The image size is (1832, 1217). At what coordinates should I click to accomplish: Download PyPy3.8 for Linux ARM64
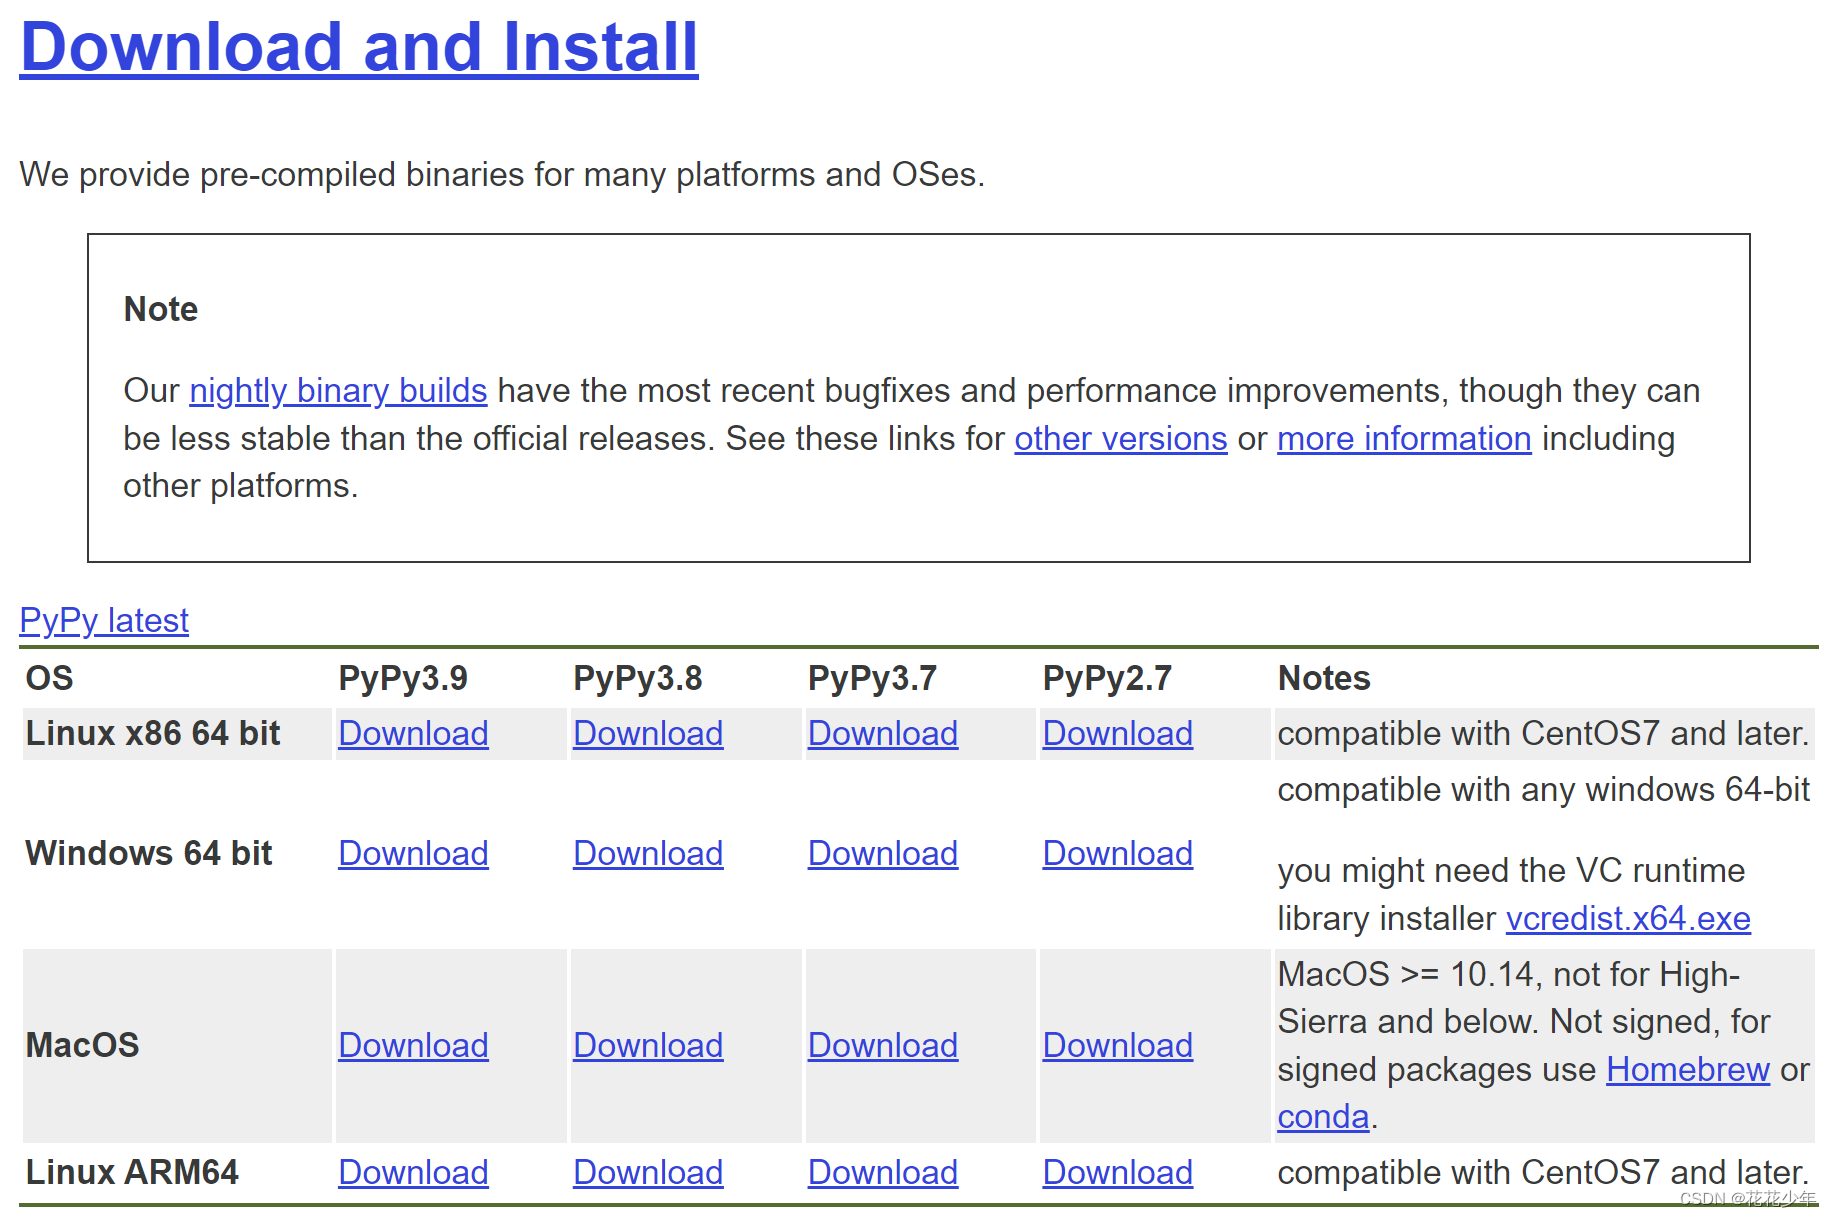[648, 1172]
